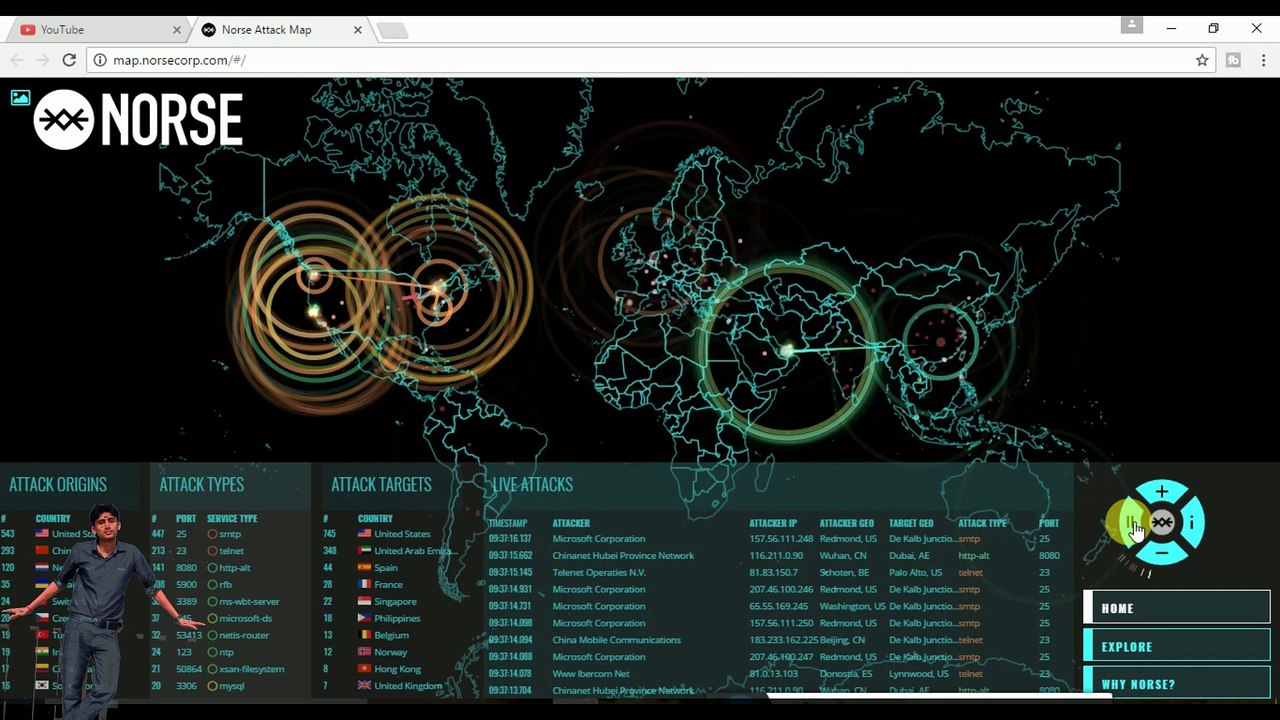Zoom in with the plus control
This screenshot has height=720, width=1280.
(x=1161, y=492)
